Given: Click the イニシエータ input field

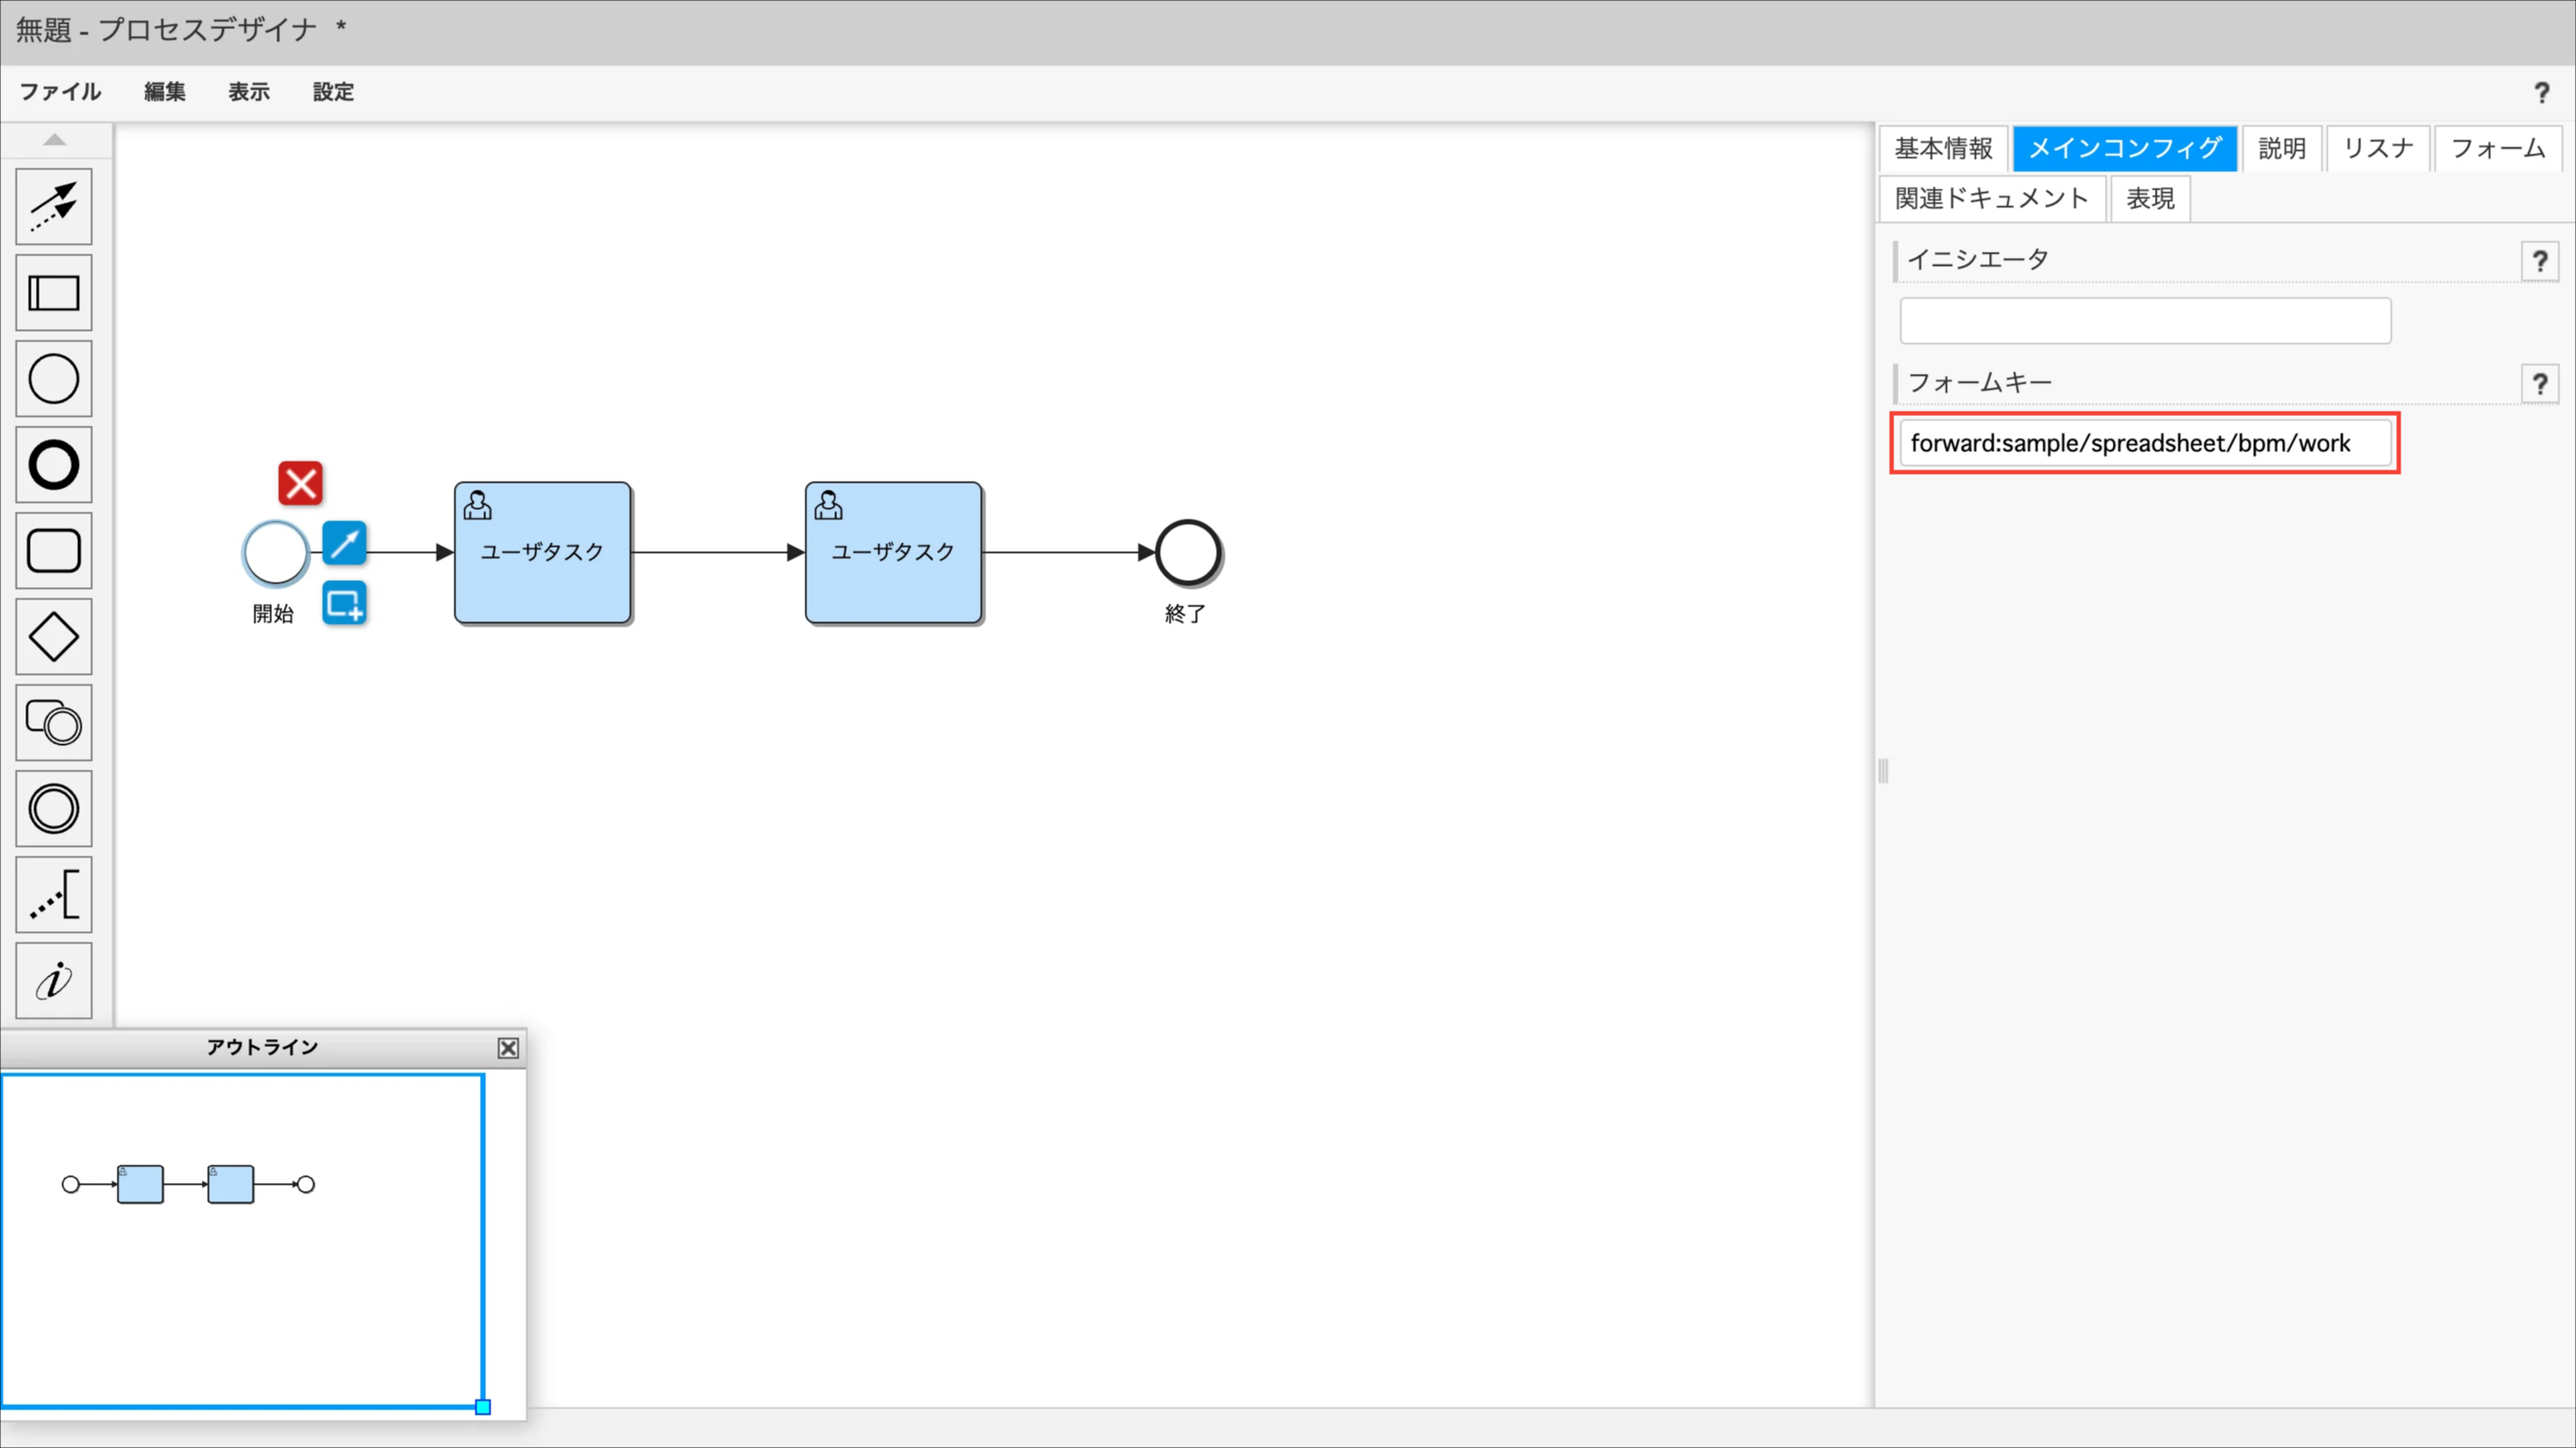Looking at the screenshot, I should (2145, 321).
